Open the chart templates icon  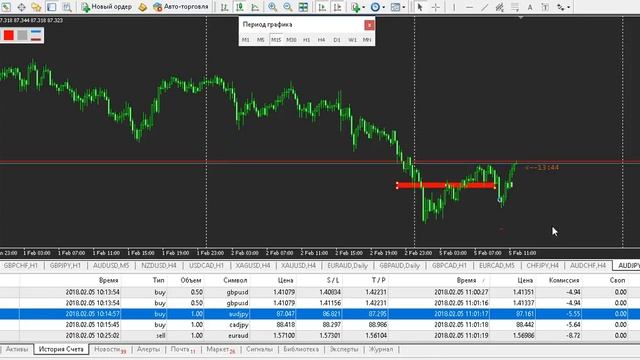point(395,7)
